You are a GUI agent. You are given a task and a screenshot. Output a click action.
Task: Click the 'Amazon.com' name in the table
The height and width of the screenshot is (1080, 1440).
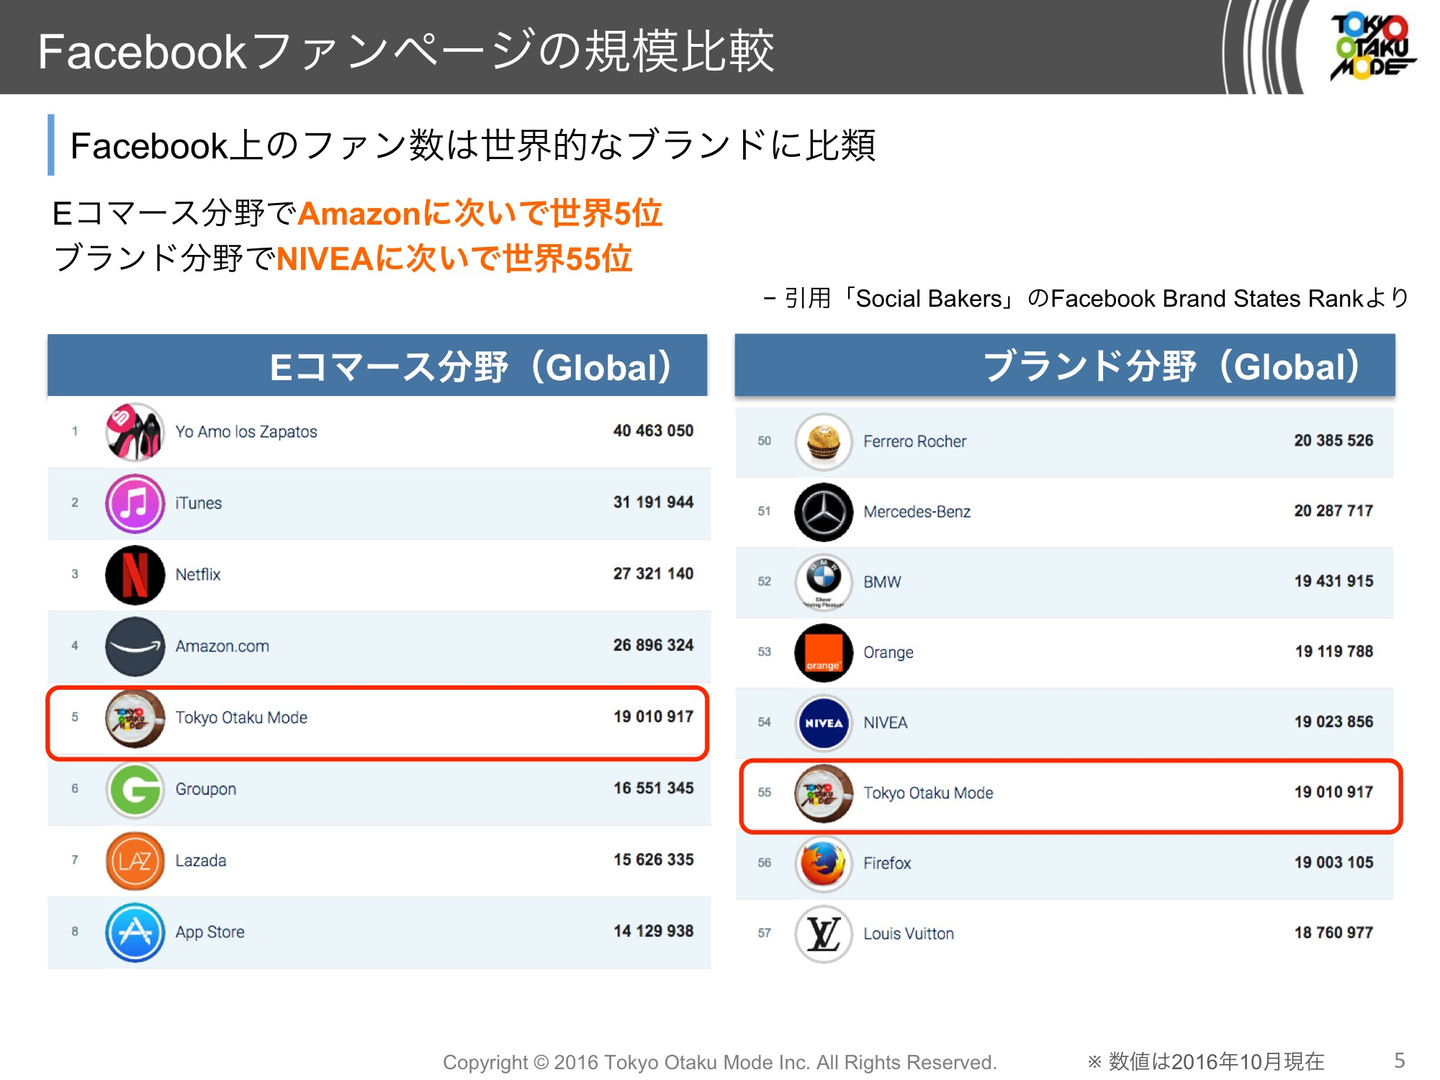(222, 646)
